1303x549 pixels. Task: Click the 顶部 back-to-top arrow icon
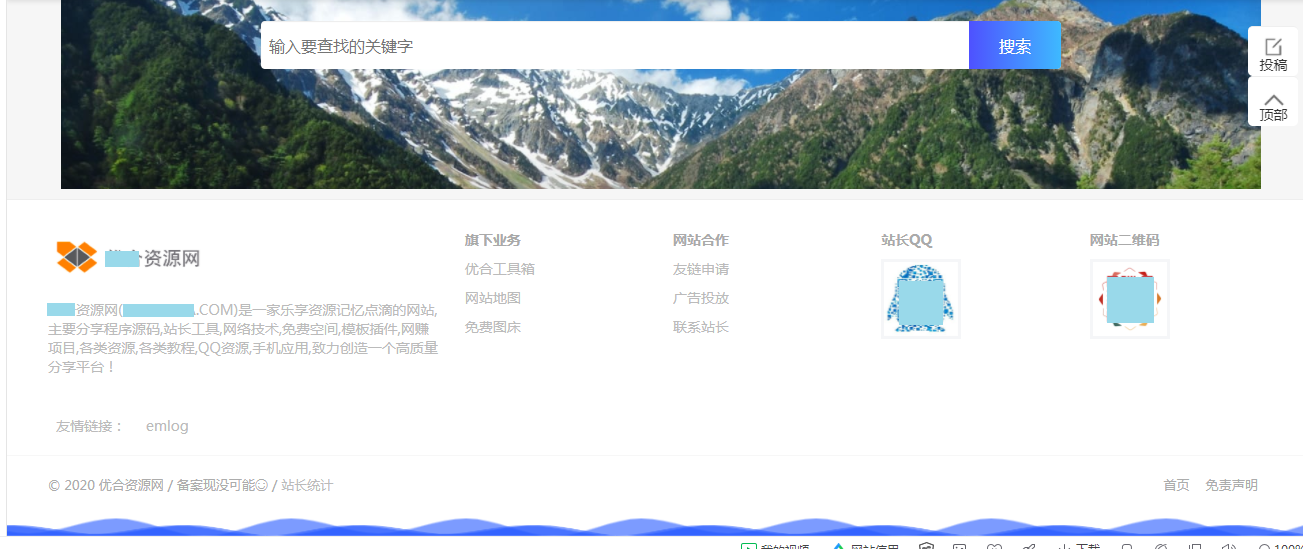click(1273, 99)
